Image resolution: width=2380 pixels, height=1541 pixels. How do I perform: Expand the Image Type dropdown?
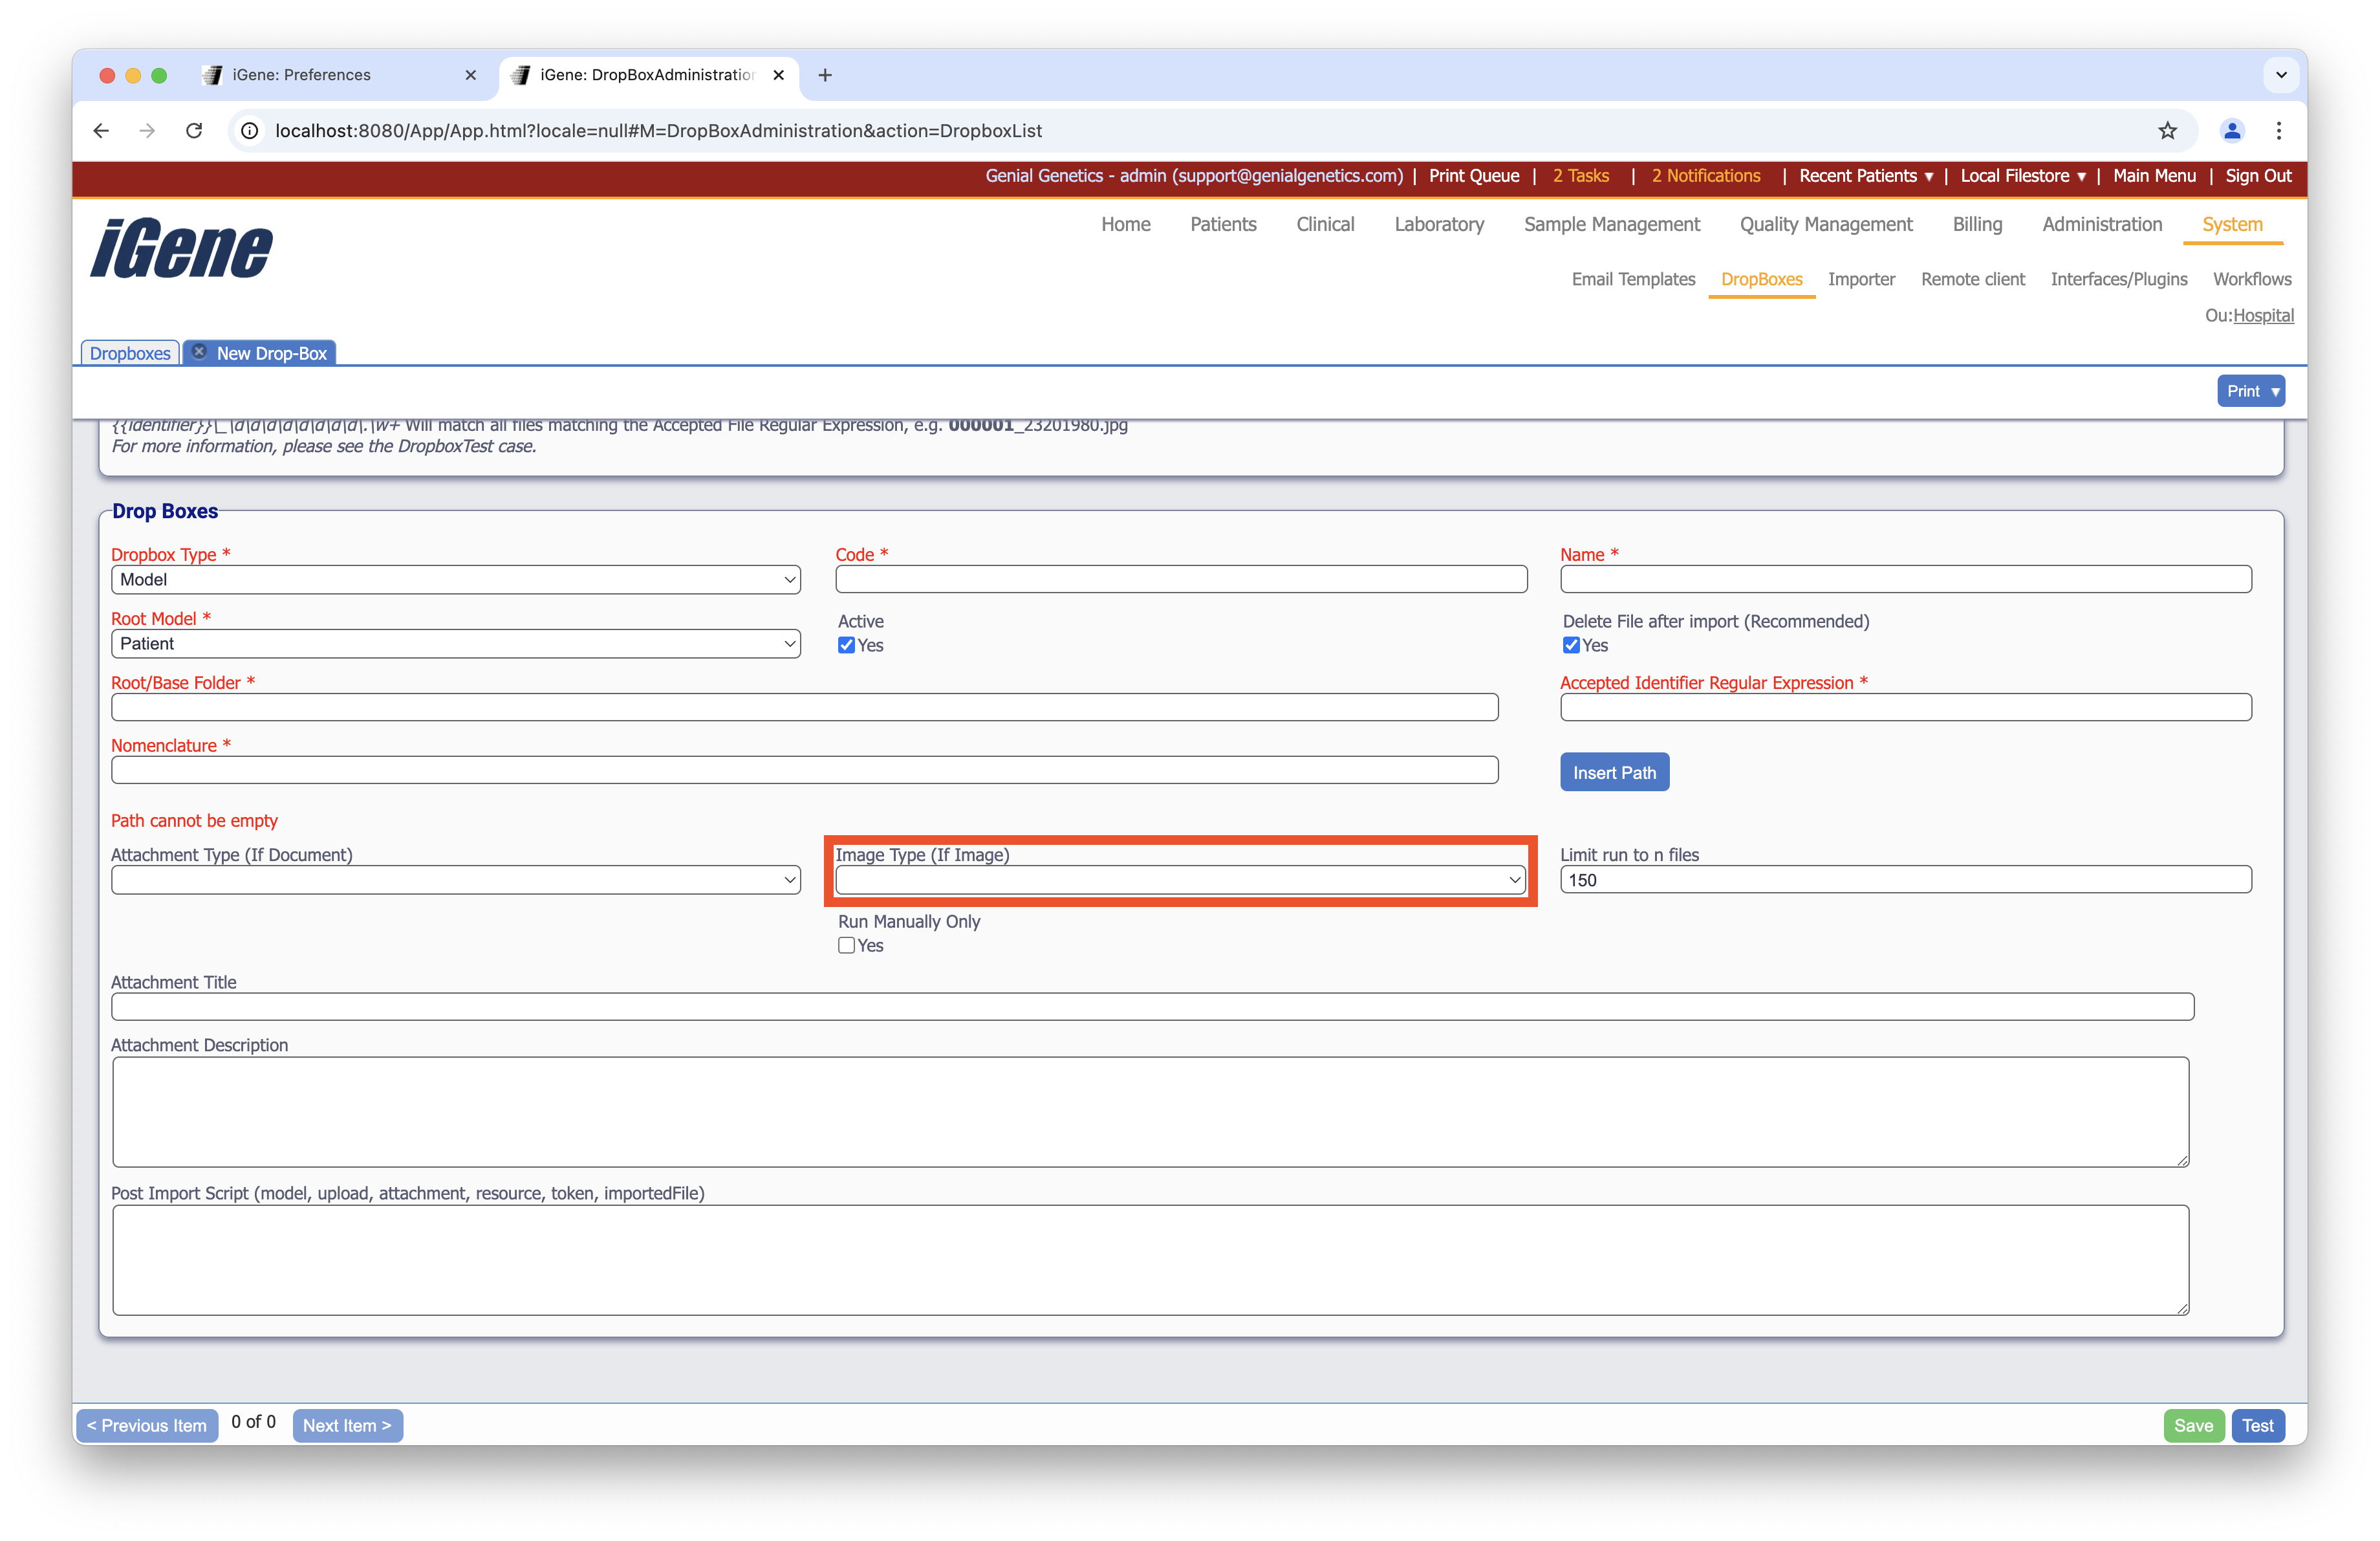[x=1180, y=880]
